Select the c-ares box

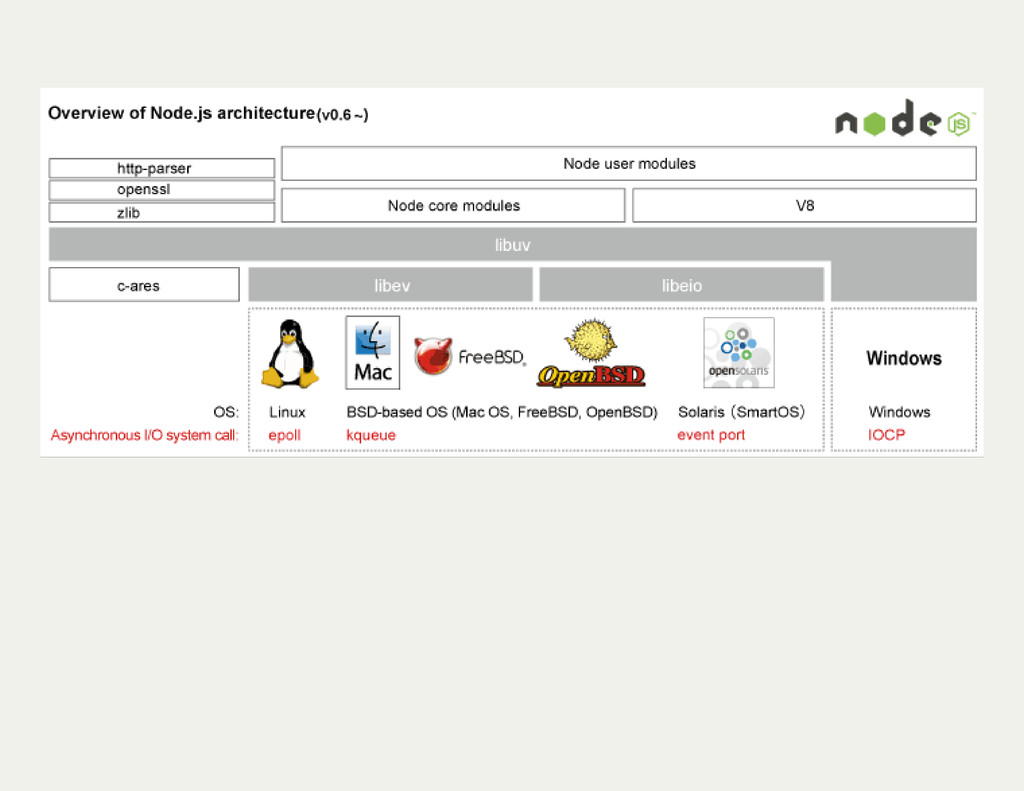point(144,285)
